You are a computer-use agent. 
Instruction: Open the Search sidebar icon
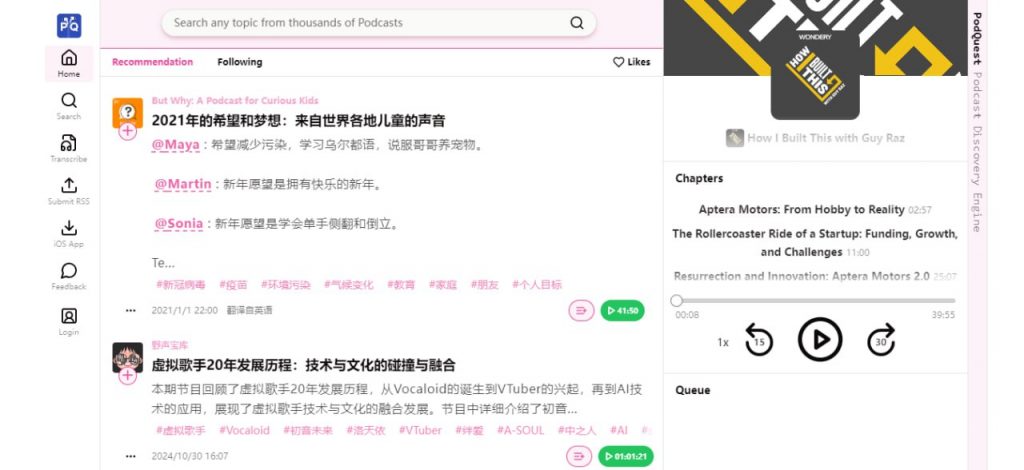[x=69, y=106]
